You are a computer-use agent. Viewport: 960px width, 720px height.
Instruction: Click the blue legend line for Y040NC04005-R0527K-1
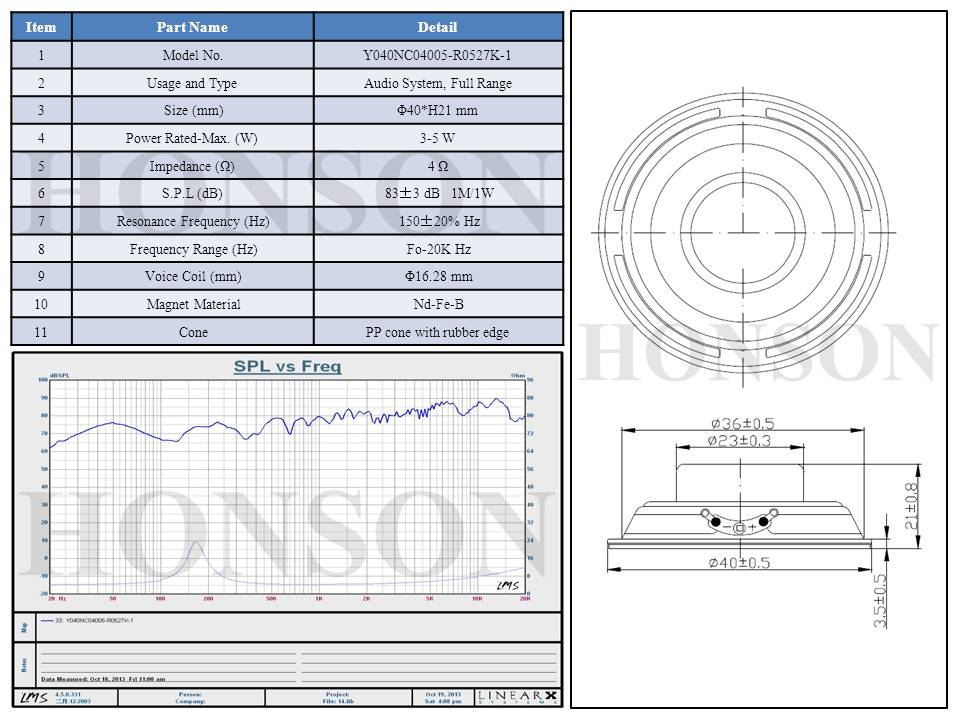click(x=48, y=620)
